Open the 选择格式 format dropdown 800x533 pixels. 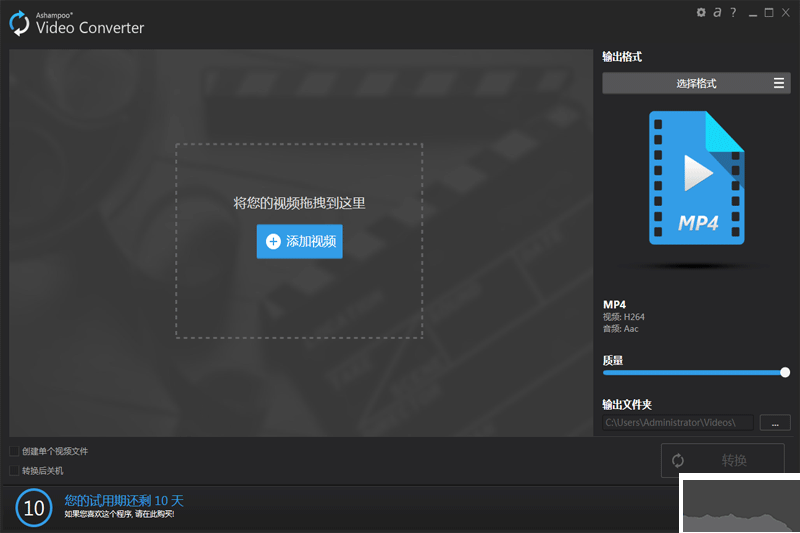click(x=696, y=83)
